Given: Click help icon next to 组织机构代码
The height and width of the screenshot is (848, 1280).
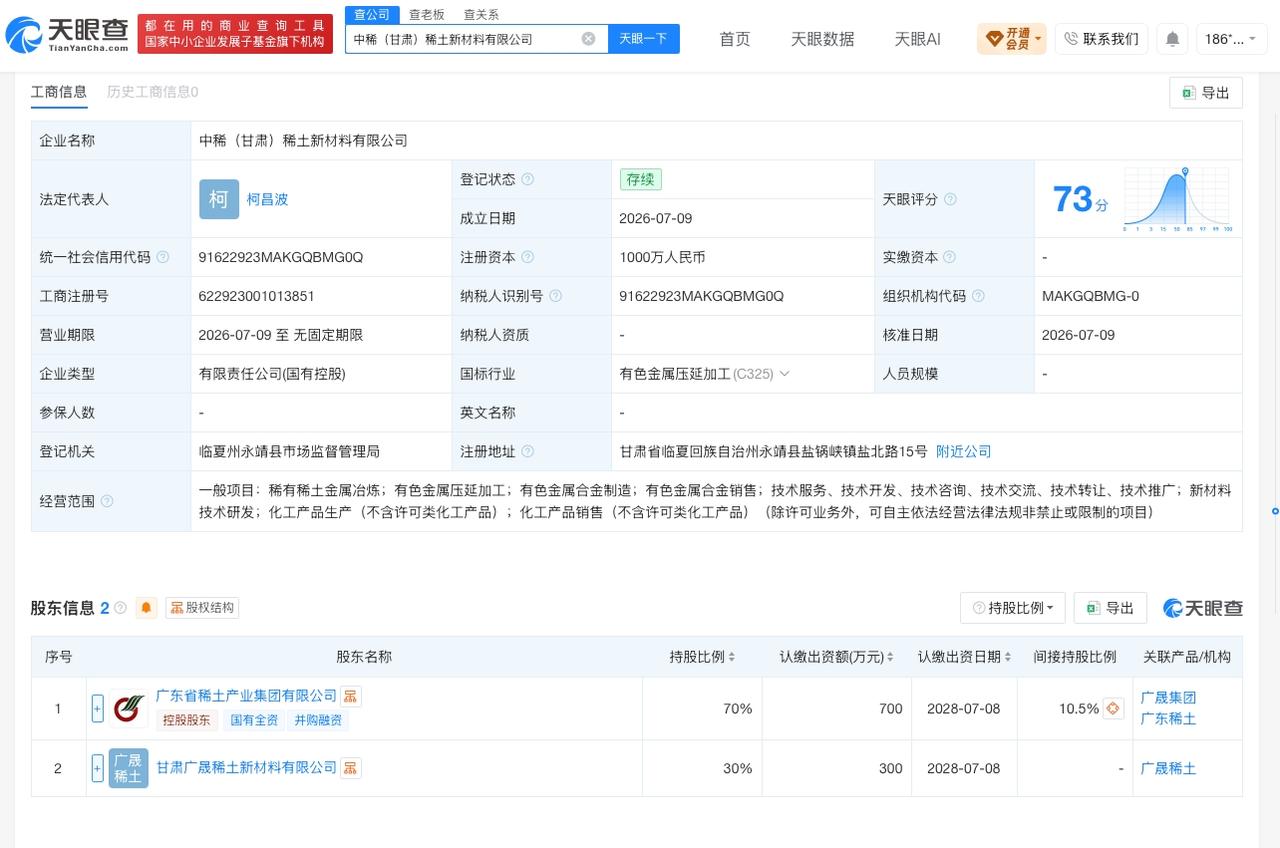Looking at the screenshot, I should [x=978, y=296].
